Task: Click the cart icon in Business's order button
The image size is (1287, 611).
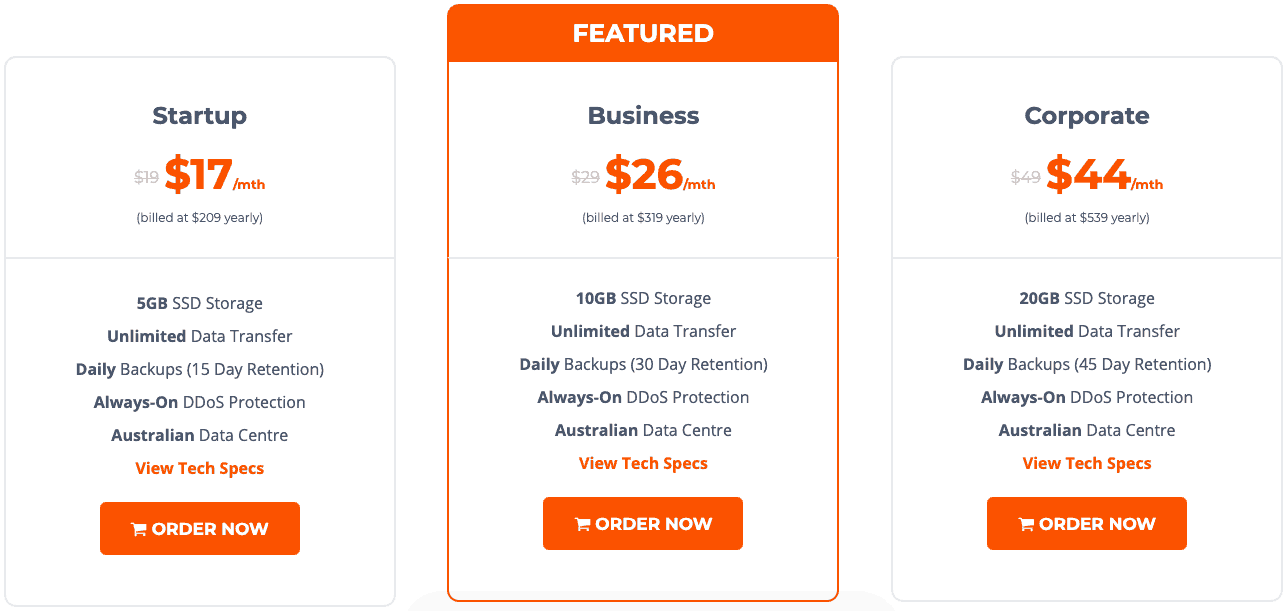Action: 583,524
